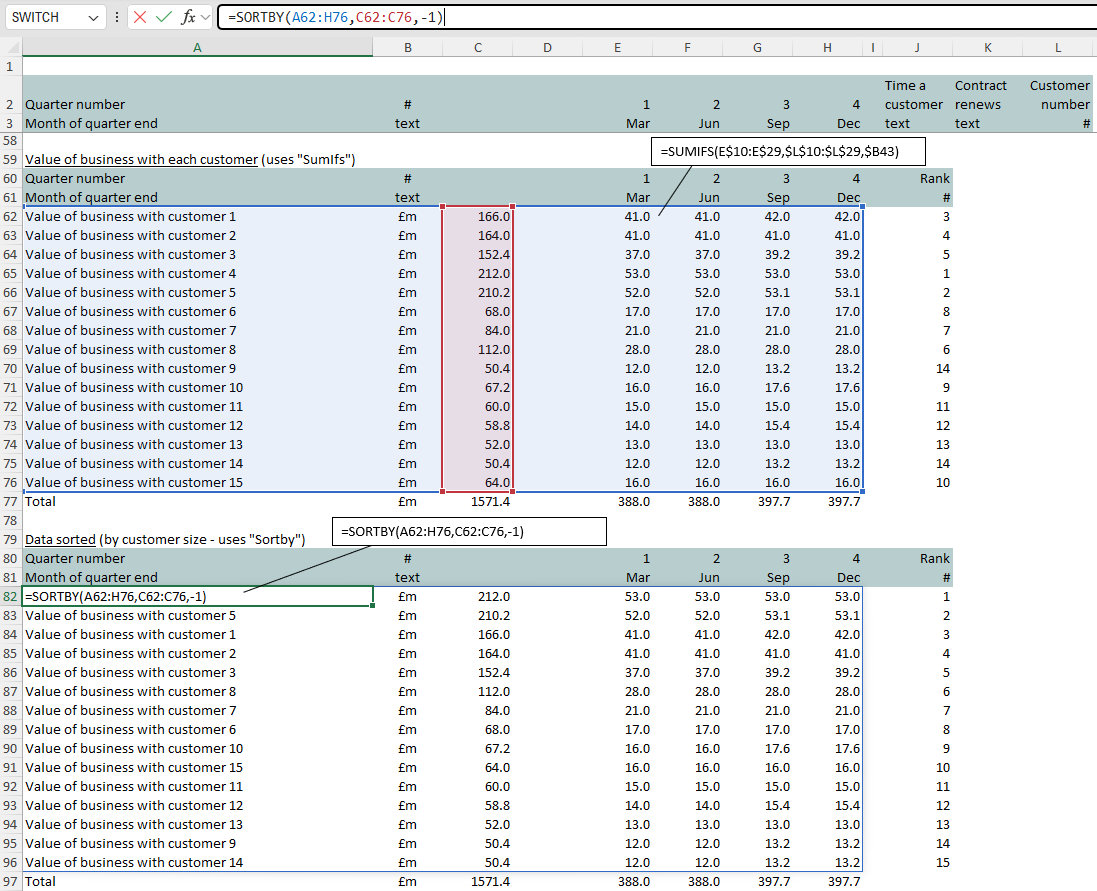Confirm the formula with the green checkmark
1097x891 pixels.
click(164, 17)
